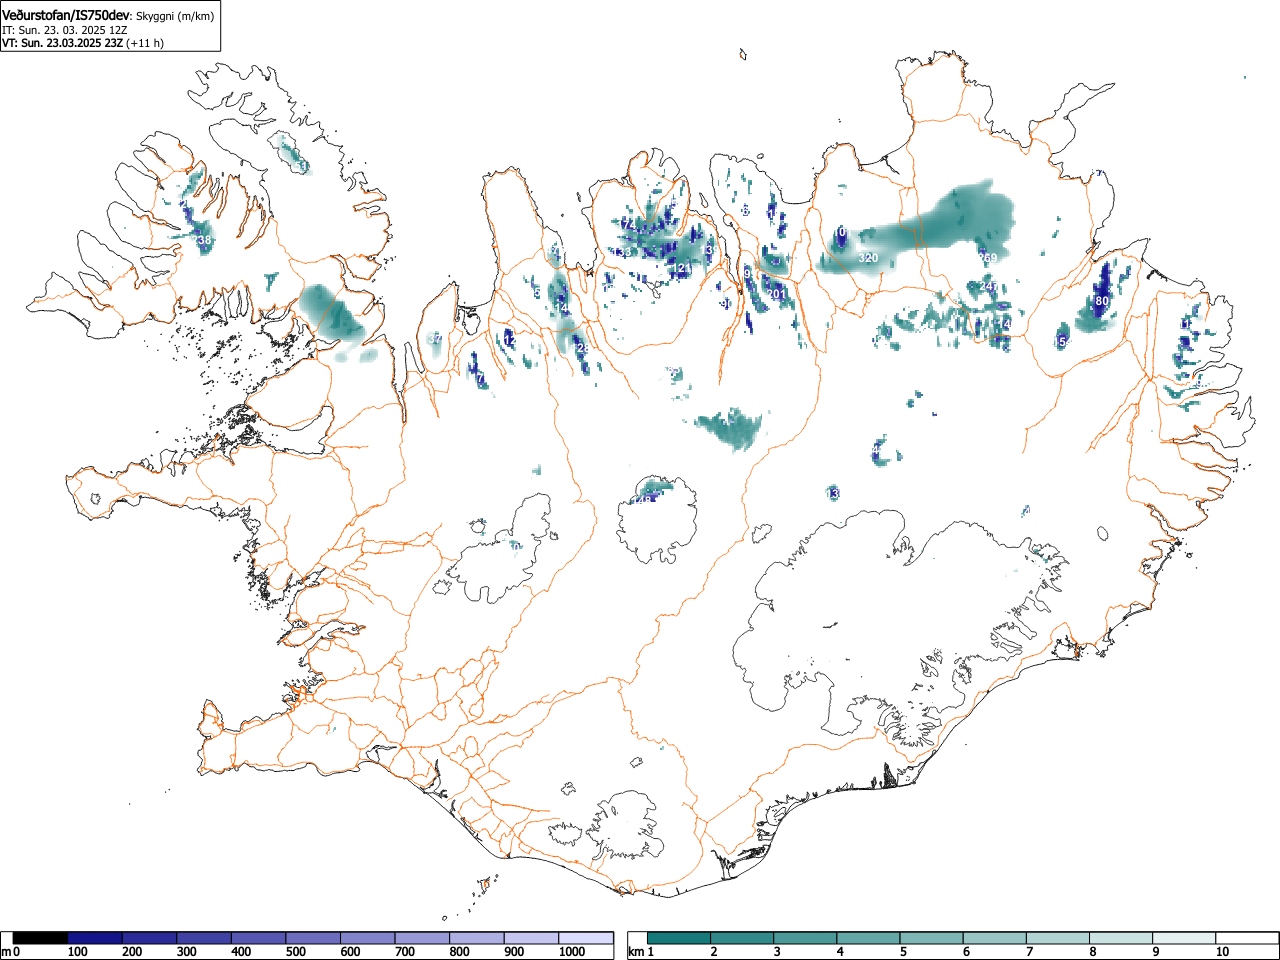Pick the 4–5 km teal legend swatch
Viewport: 1280px width, 960px height.
pos(869,938)
